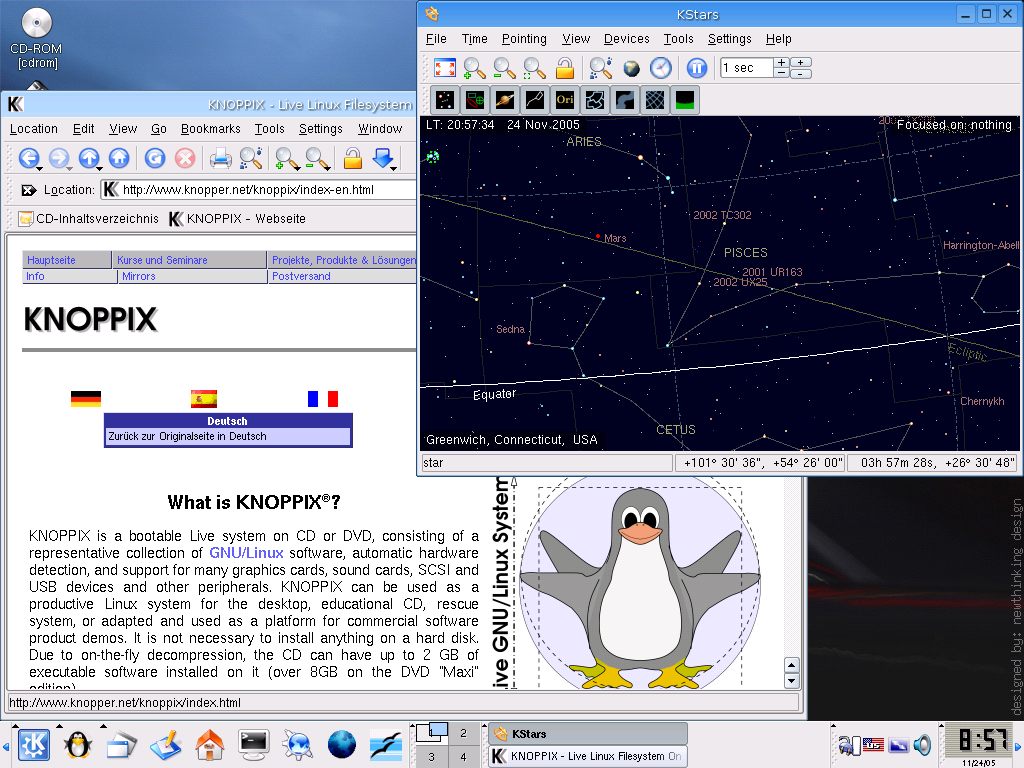Clear the Konqueror location bar
The height and width of the screenshot is (768, 1024).
point(28,190)
